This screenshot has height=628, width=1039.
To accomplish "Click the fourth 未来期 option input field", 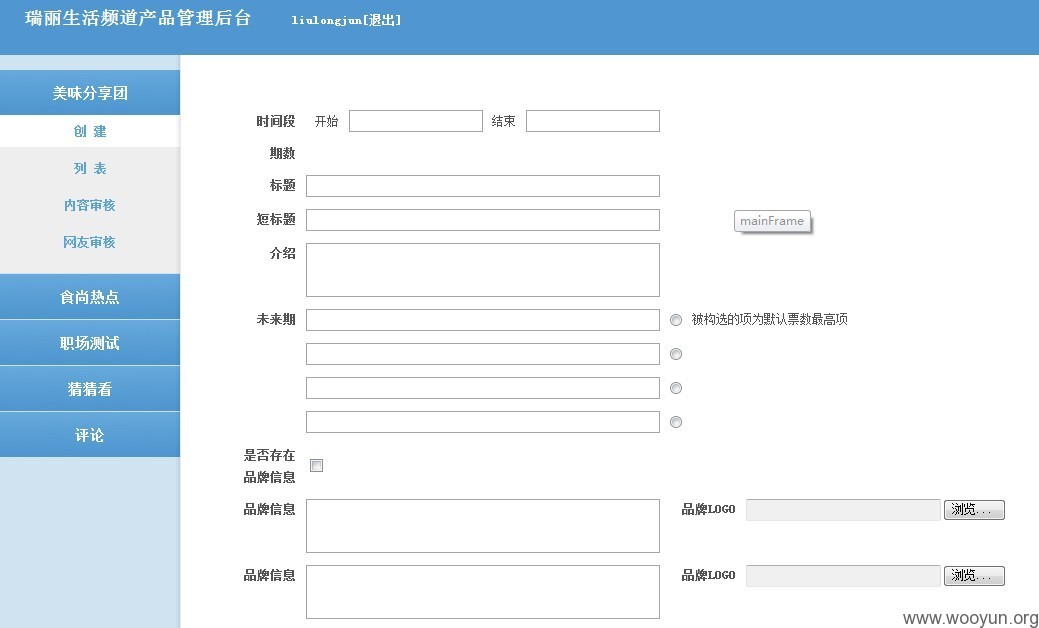I will coord(482,422).
